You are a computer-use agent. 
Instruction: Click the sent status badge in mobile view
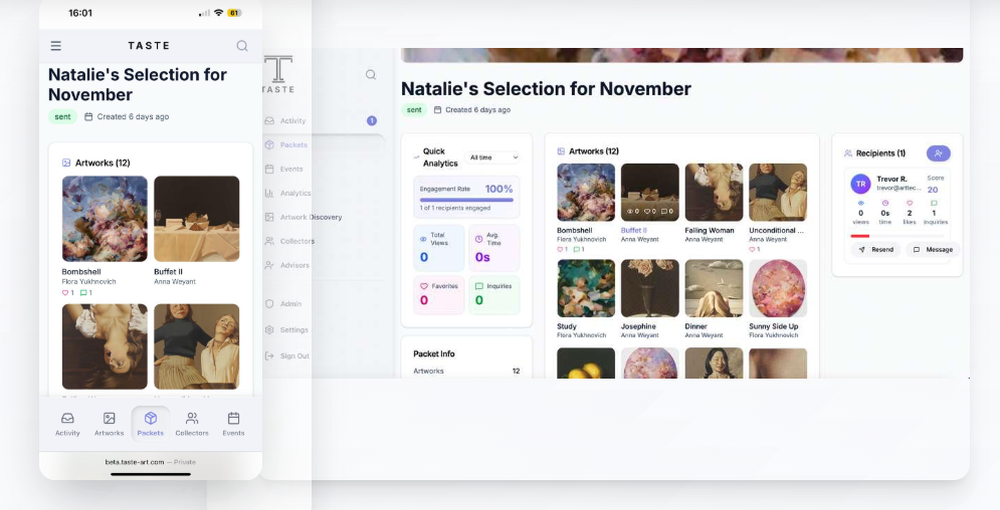(x=62, y=117)
